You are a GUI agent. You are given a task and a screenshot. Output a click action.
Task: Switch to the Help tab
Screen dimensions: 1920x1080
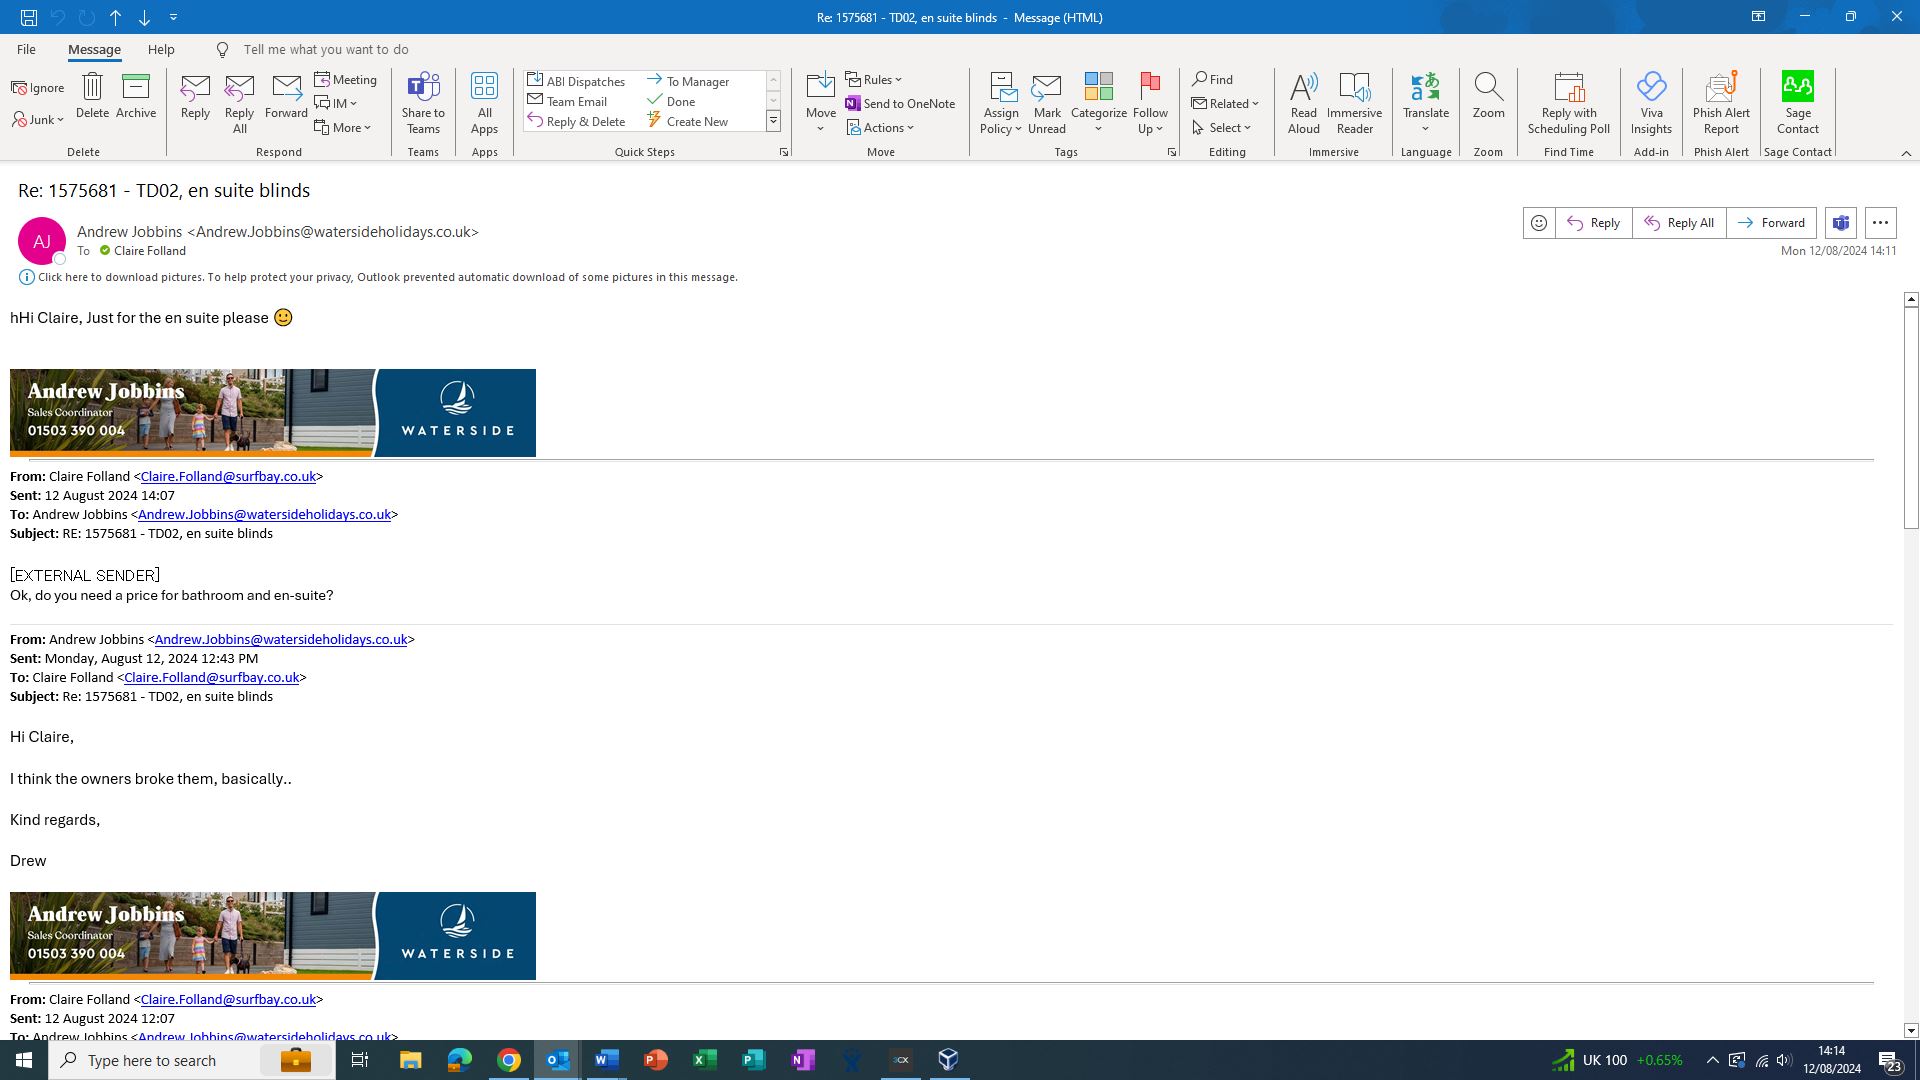161,49
